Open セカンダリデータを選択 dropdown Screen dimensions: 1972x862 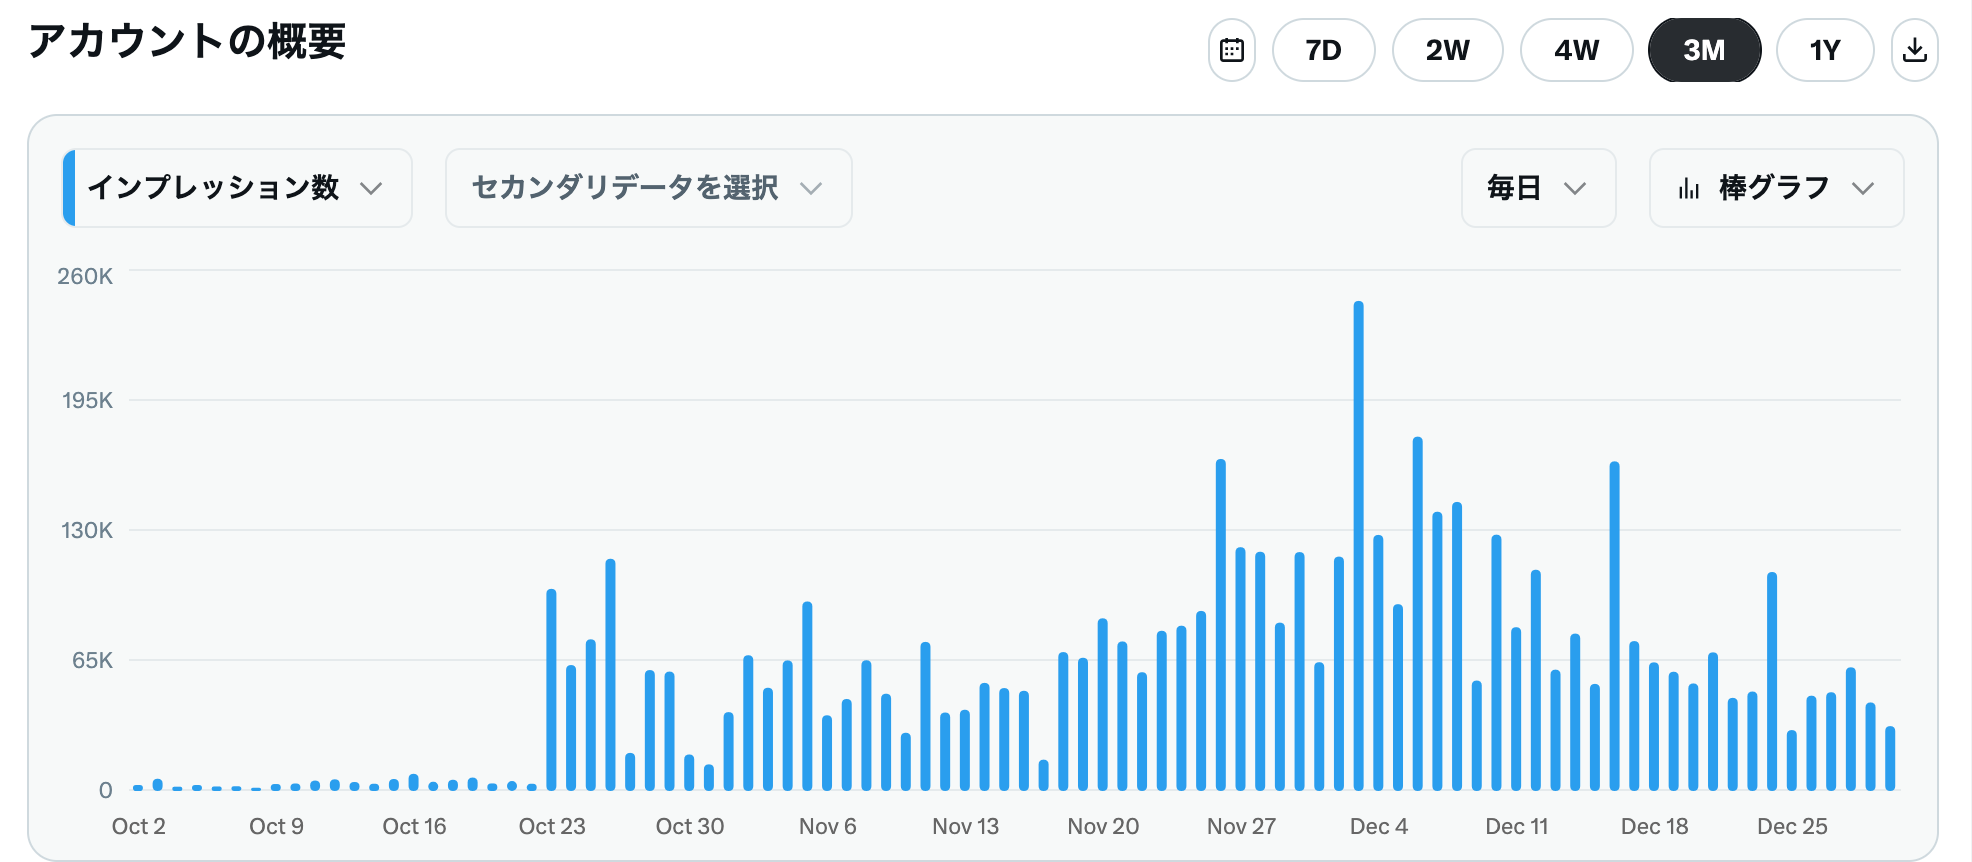point(648,188)
